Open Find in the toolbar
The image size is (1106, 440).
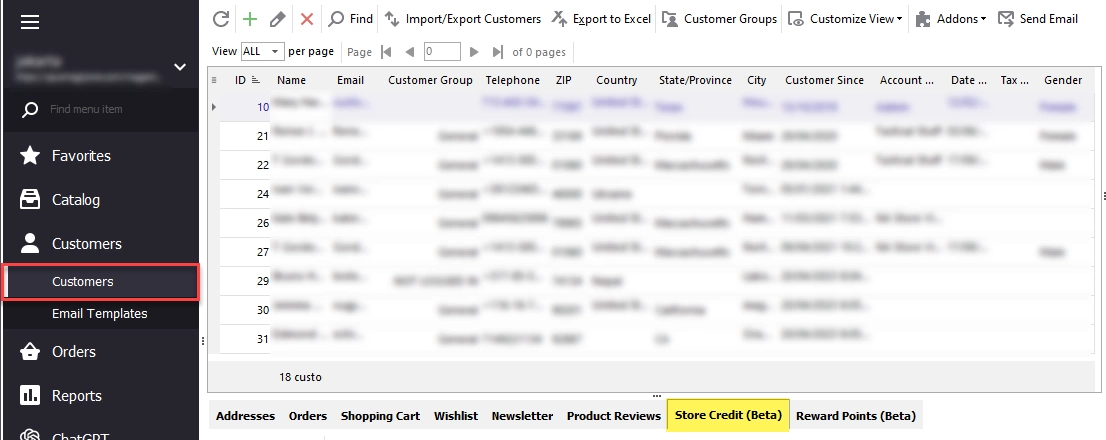point(351,19)
